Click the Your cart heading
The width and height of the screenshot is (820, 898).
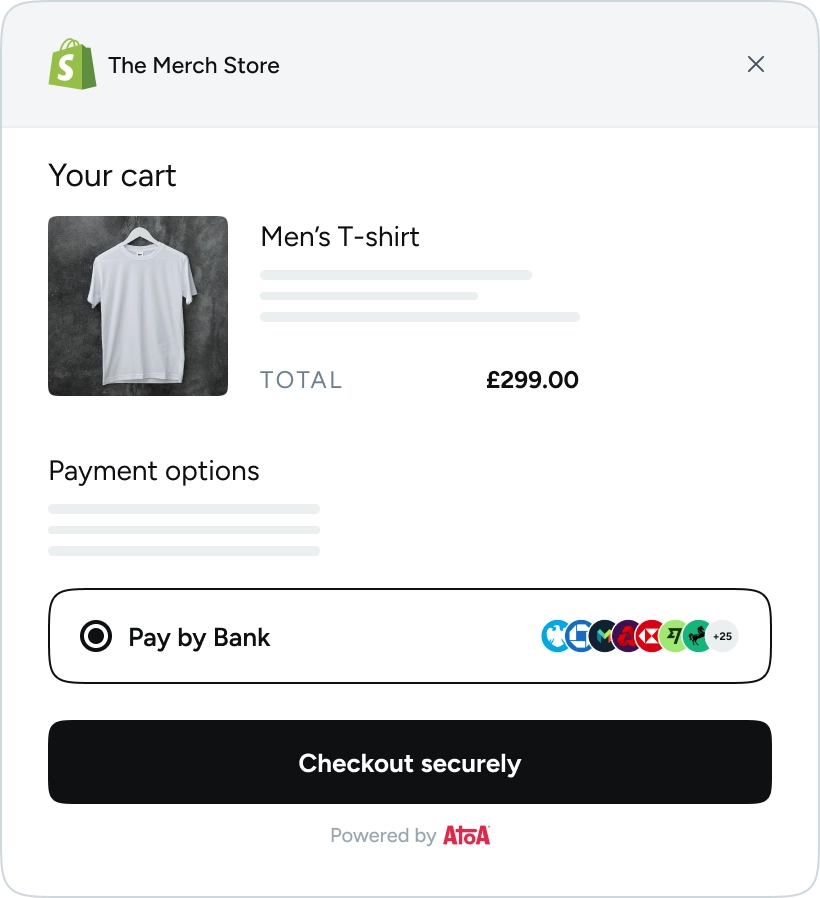pos(112,176)
